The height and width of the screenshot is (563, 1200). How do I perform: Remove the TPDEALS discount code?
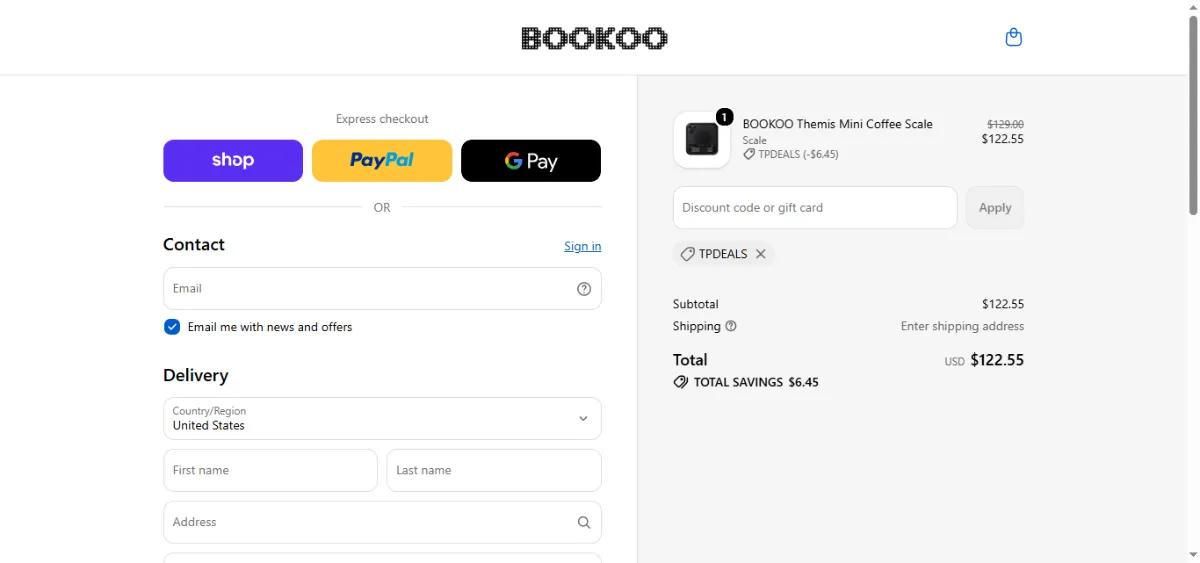pyautogui.click(x=761, y=254)
